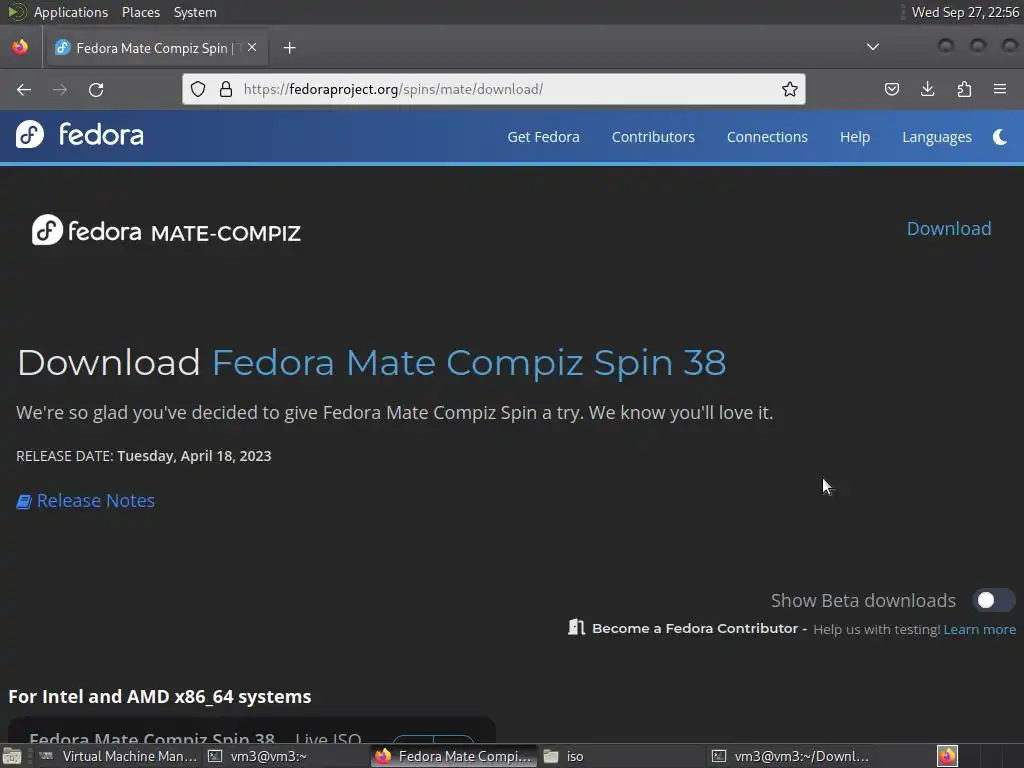Click the Fedora MATE-COMPIZ logo
This screenshot has width=1024, height=768.
(x=166, y=230)
